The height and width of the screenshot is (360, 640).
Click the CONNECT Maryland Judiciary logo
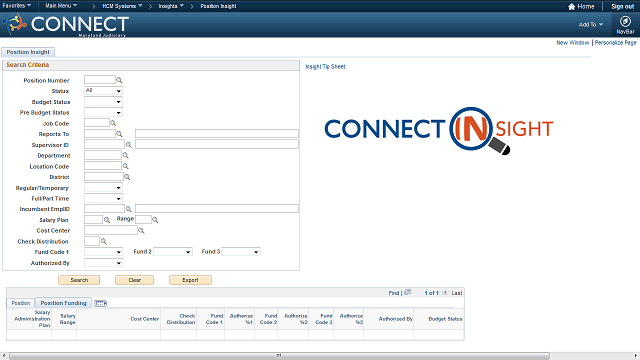(x=67, y=24)
